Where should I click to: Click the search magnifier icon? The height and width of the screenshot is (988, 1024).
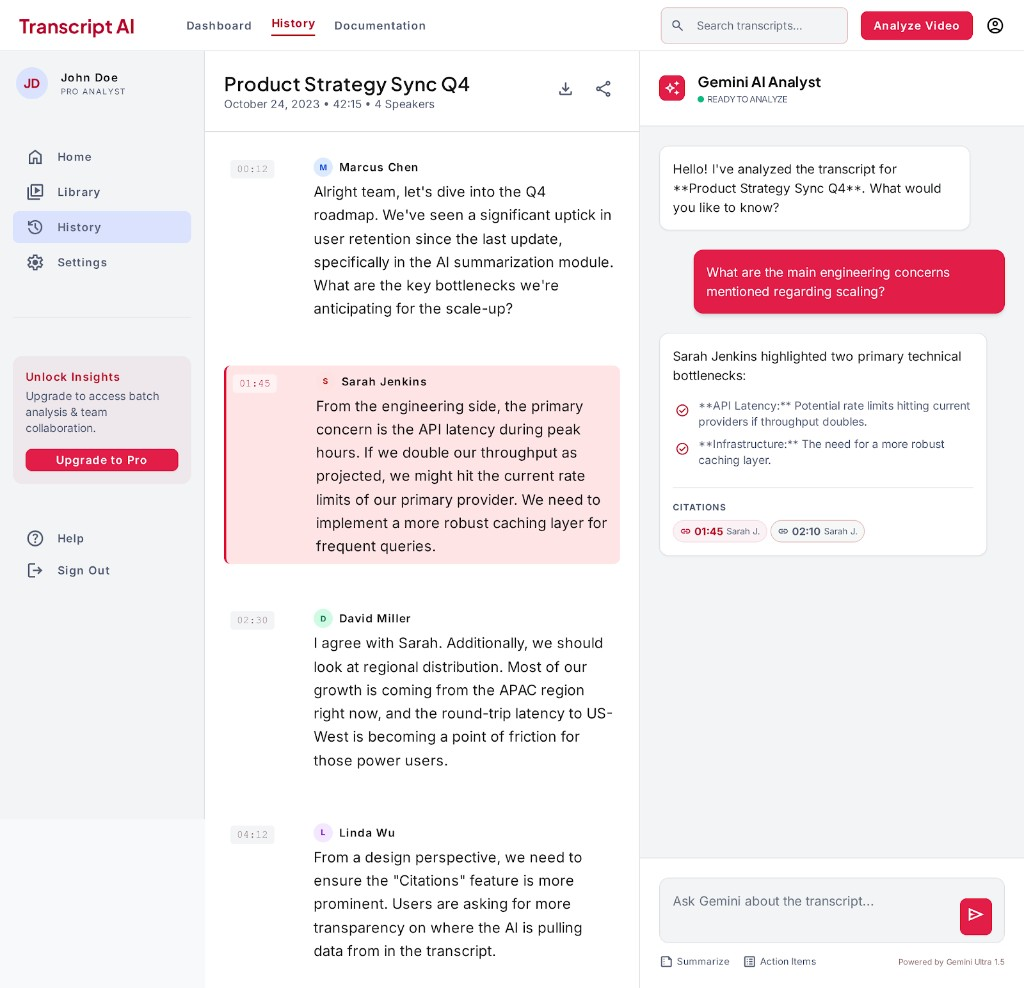pos(677,25)
